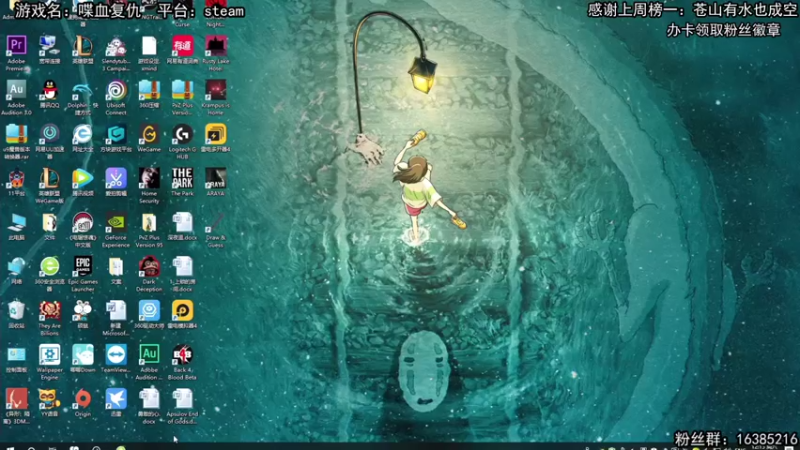This screenshot has height=450, width=800.
Task: Launch Tencent QQ penguin icon
Action: (49, 90)
